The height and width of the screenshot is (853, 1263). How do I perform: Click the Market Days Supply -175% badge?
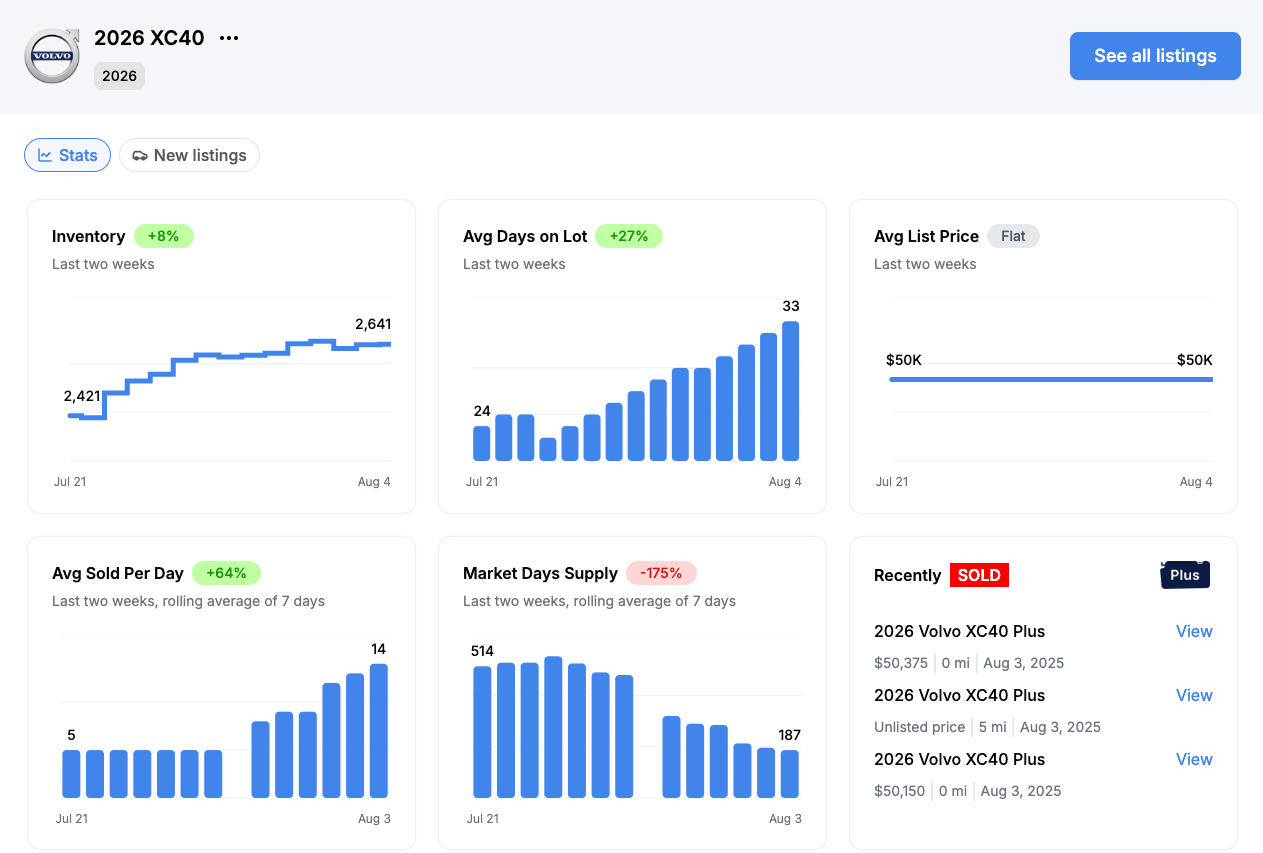click(x=661, y=573)
